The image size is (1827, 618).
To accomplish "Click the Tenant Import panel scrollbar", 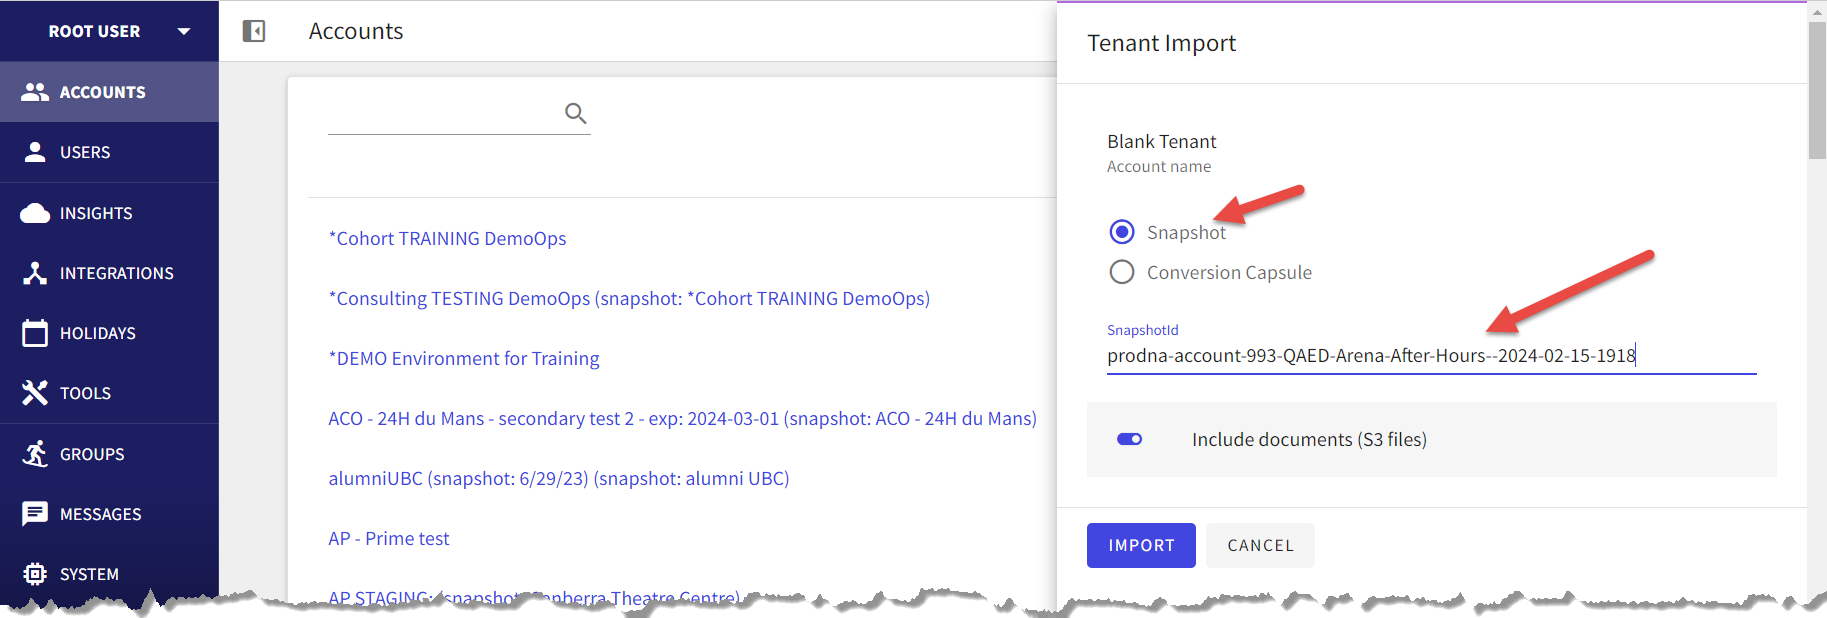I will 1817,90.
